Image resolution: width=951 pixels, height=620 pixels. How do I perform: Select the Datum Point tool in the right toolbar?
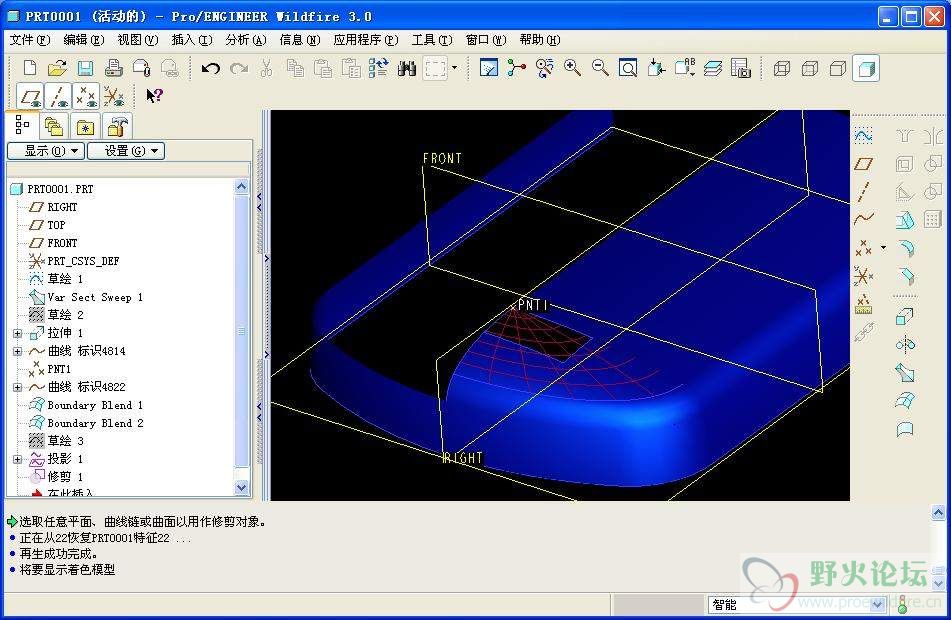point(863,248)
